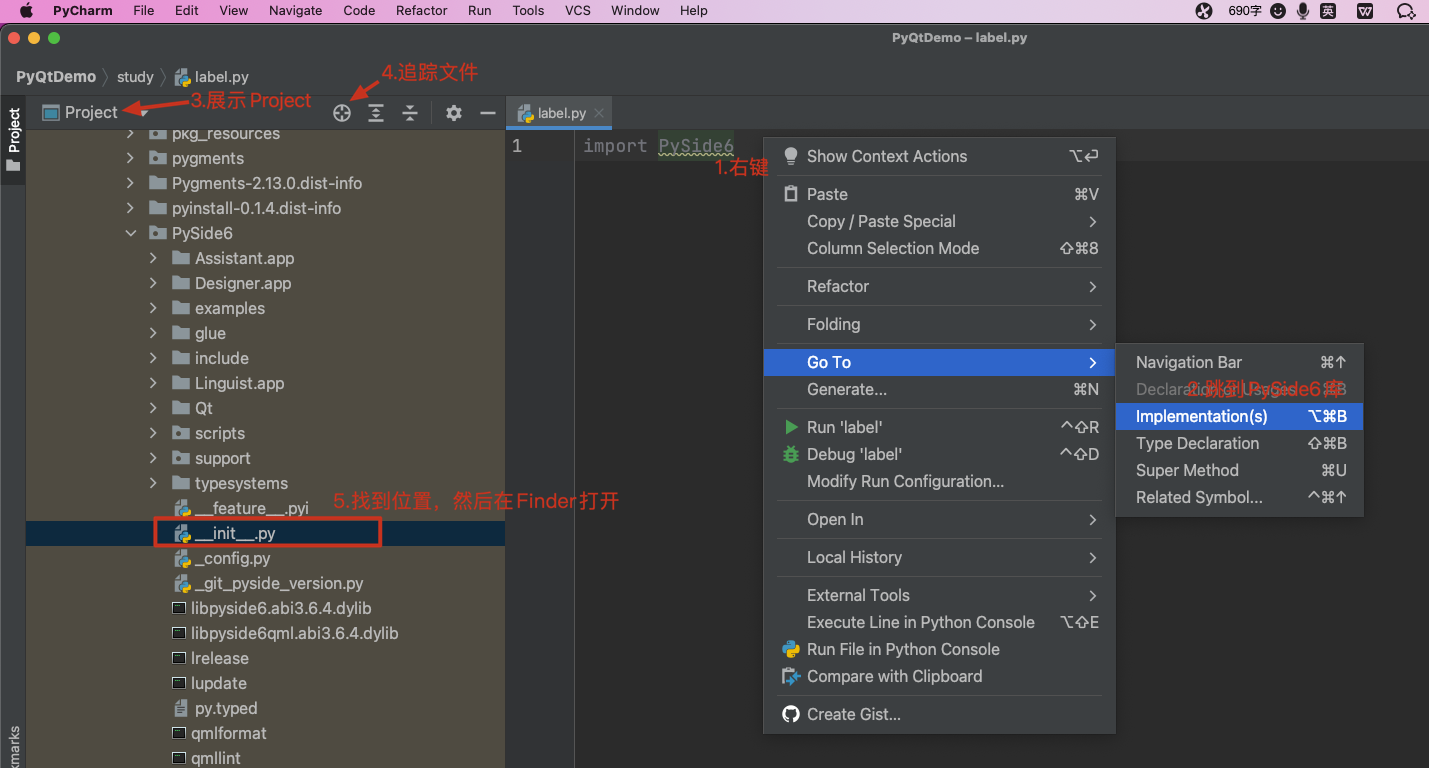Open the Navigate menu in menu bar
The image size is (1429, 768).
click(295, 11)
